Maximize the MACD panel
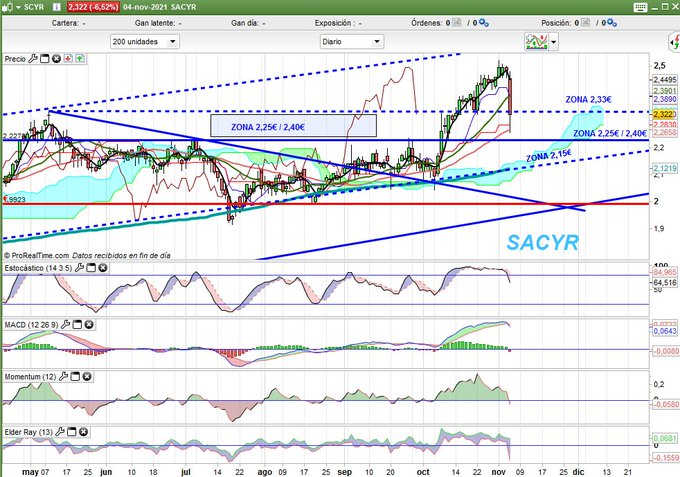The height and width of the screenshot is (477, 680). coord(77,324)
